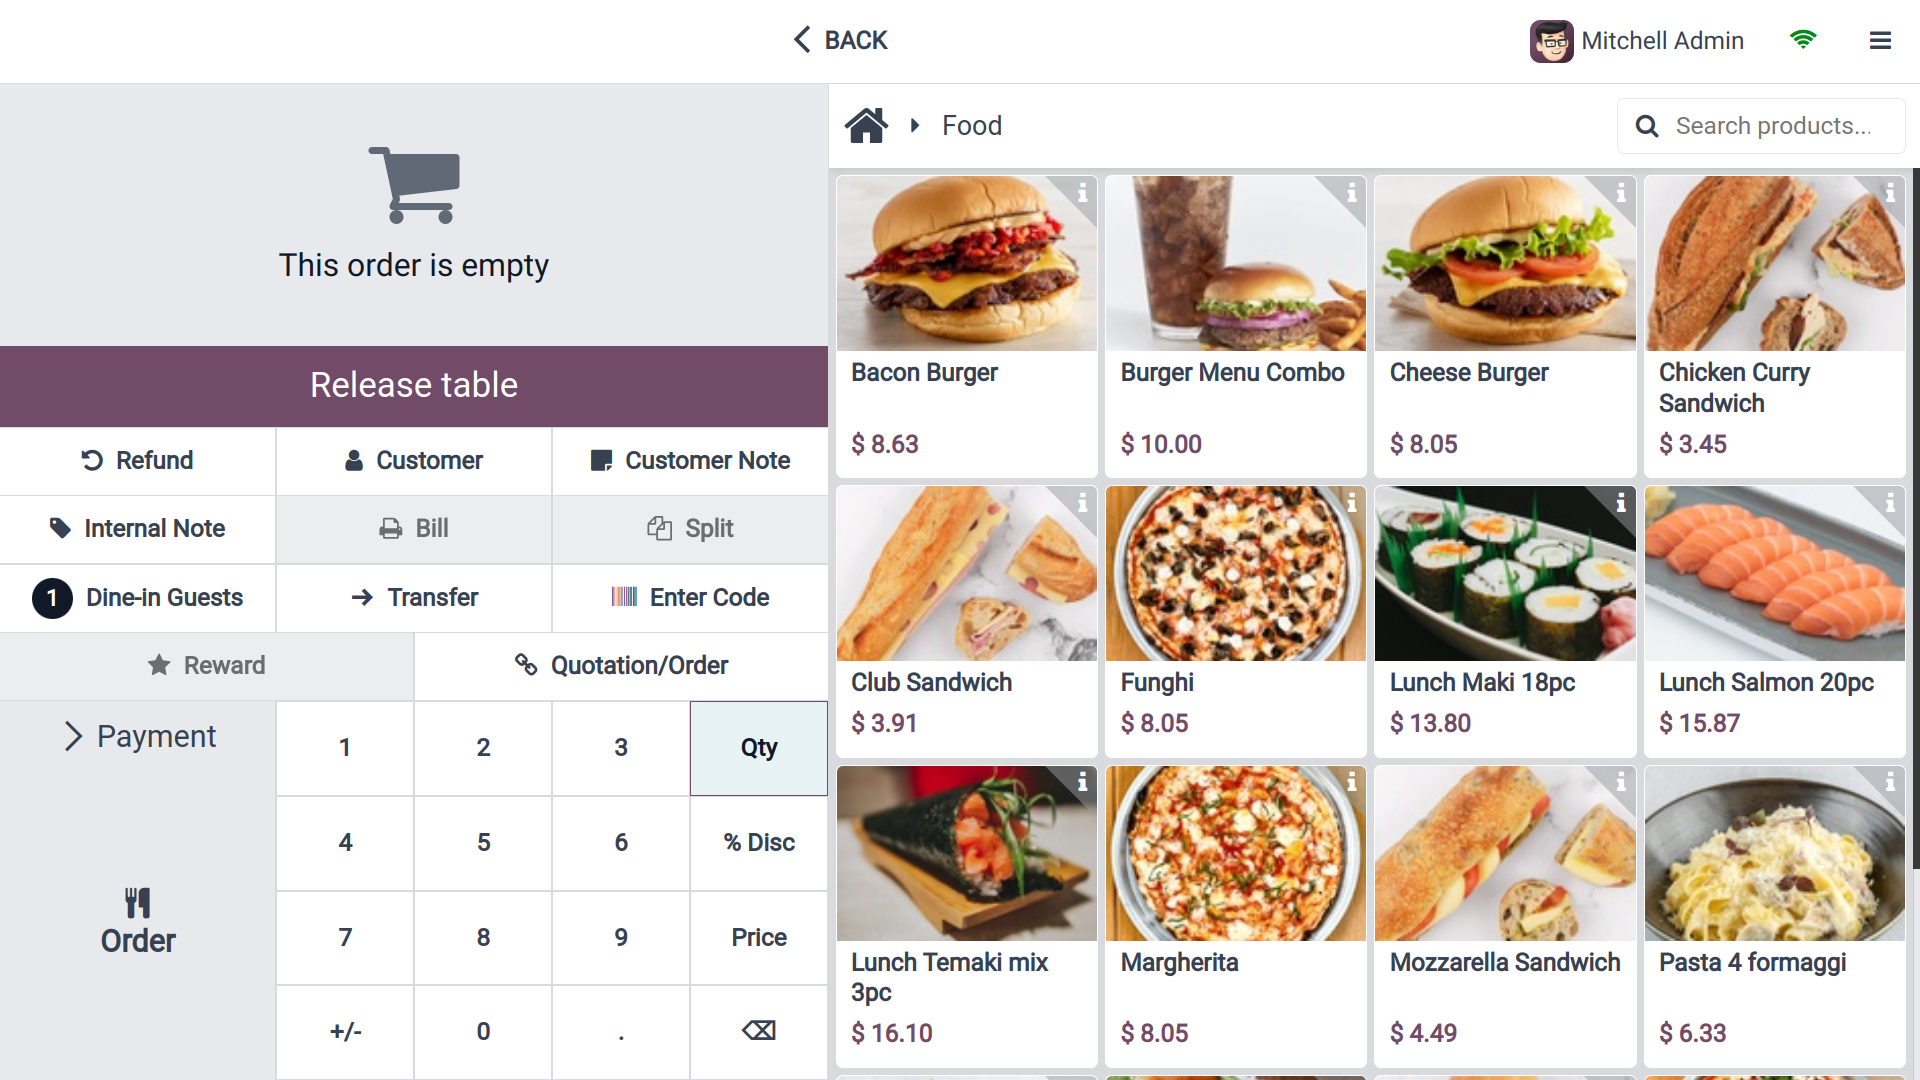The image size is (1920, 1080).
Task: Switch numpad to Qty mode
Action: pos(758,748)
